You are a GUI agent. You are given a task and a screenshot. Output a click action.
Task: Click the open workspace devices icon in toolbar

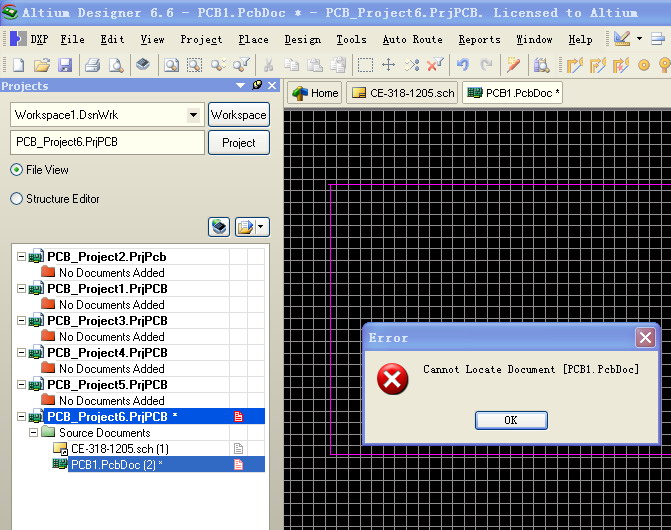pyautogui.click(x=143, y=65)
